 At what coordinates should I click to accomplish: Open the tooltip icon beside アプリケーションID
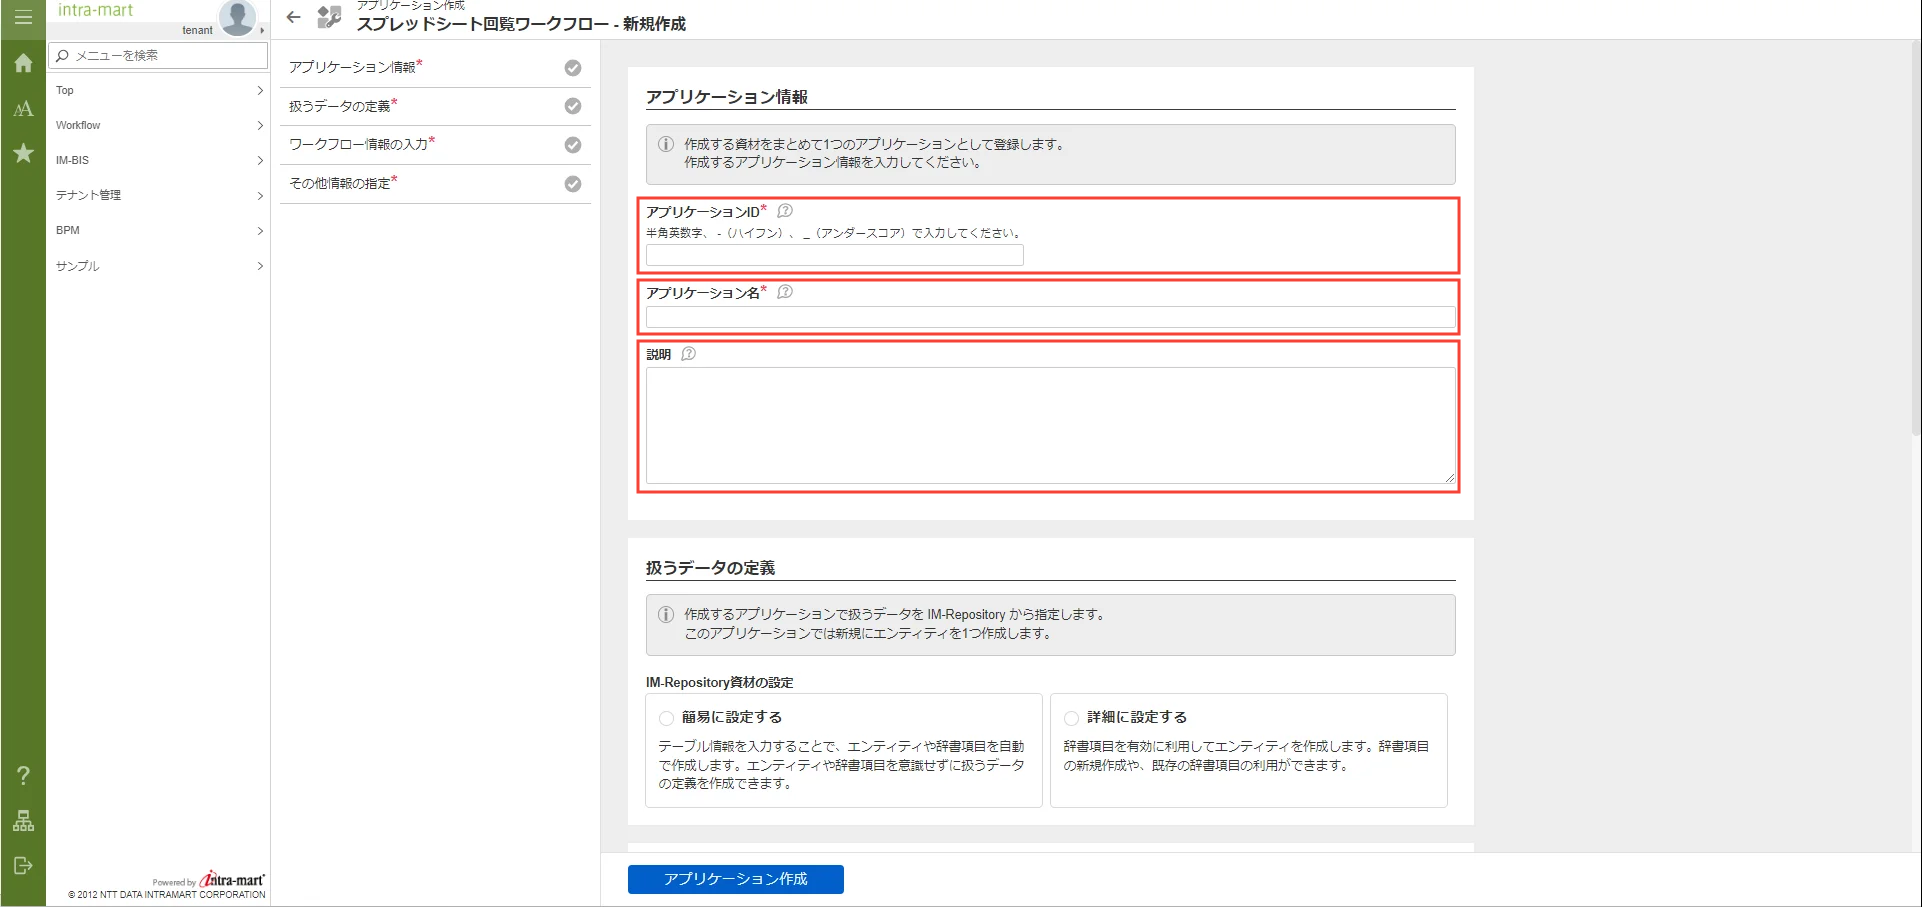point(784,211)
